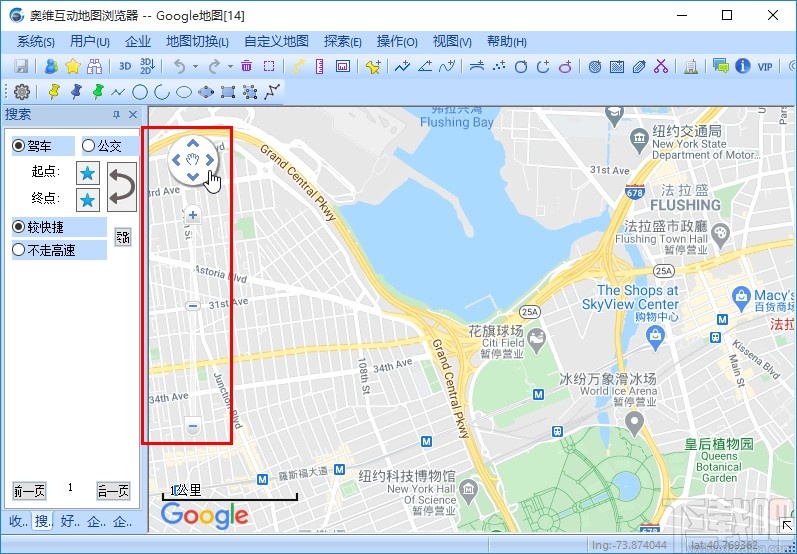Screen dimensions: 797x554
Task: Click the building icon in toolbar
Action: pos(690,67)
